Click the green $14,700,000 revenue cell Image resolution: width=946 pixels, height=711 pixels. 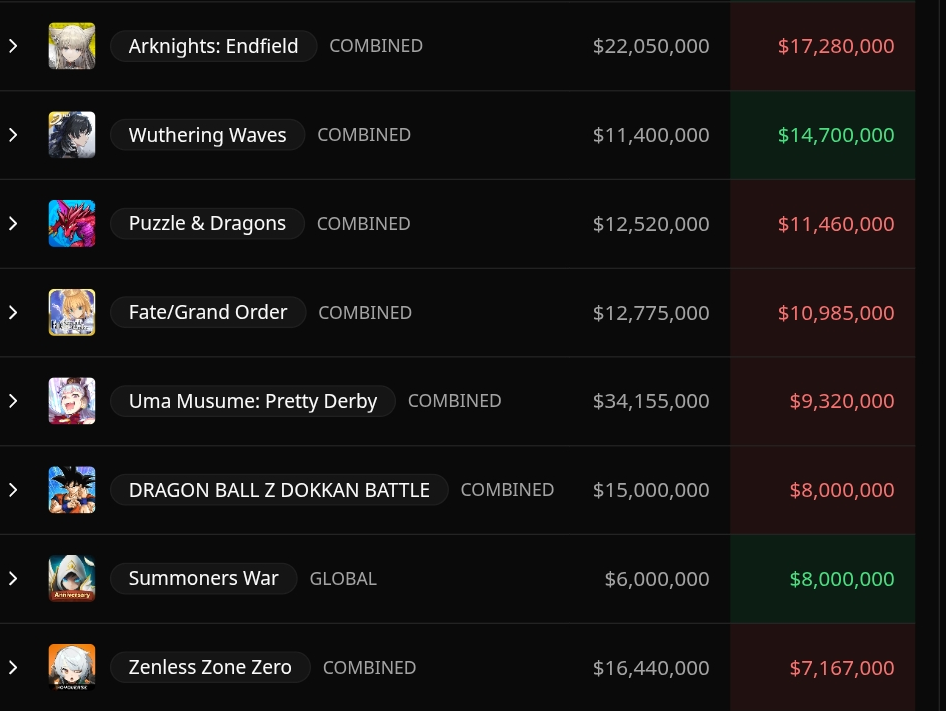click(822, 135)
